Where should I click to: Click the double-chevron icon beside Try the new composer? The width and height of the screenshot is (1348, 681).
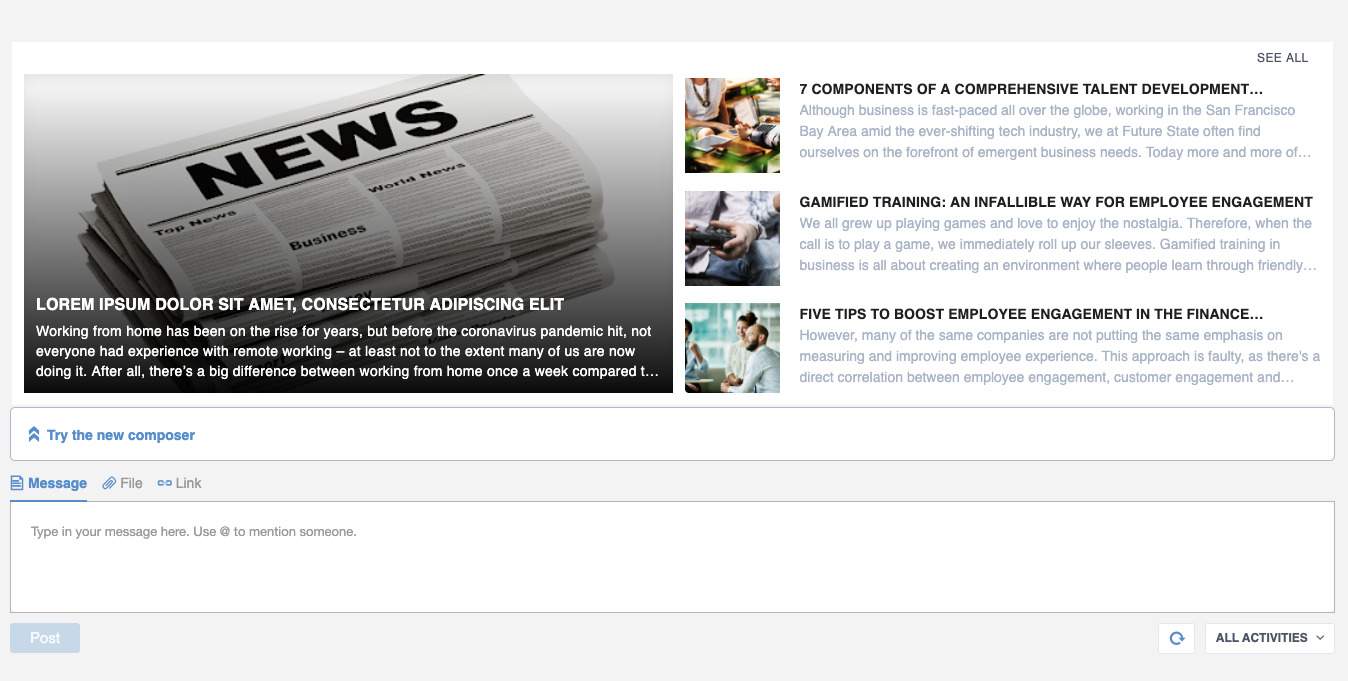[x=34, y=435]
